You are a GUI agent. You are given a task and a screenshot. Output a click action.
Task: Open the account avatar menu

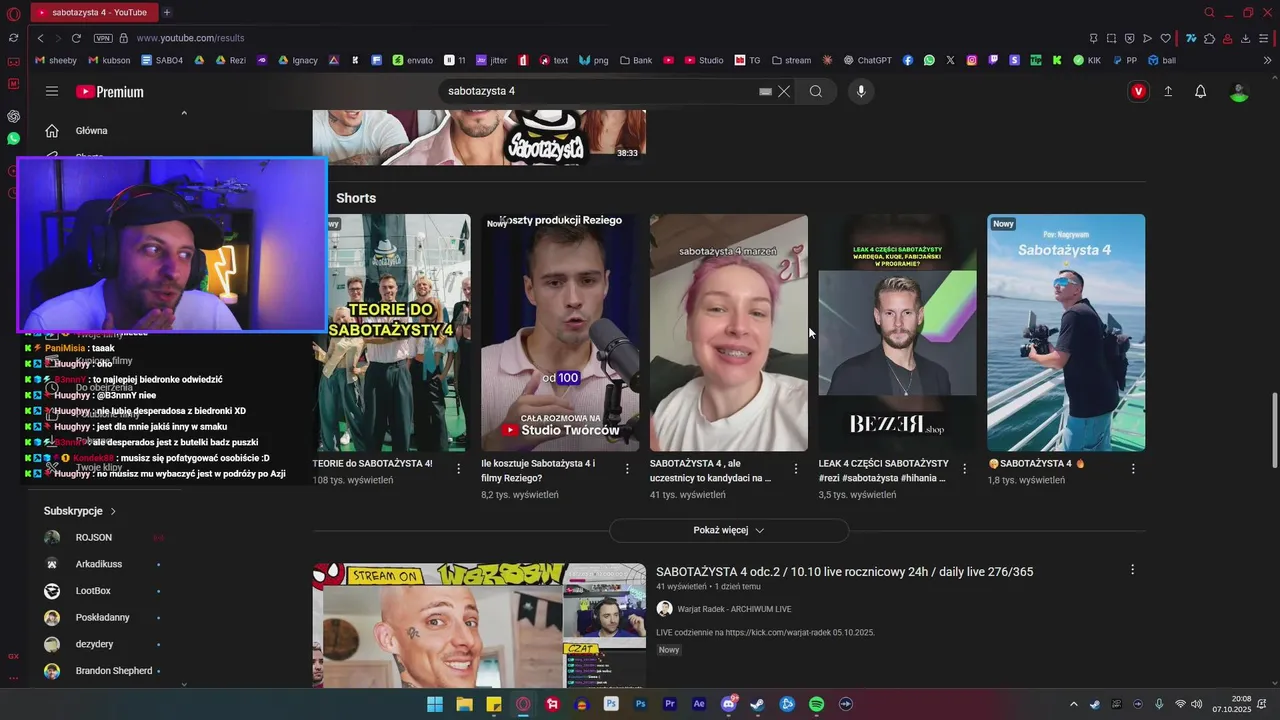pos(1239,92)
